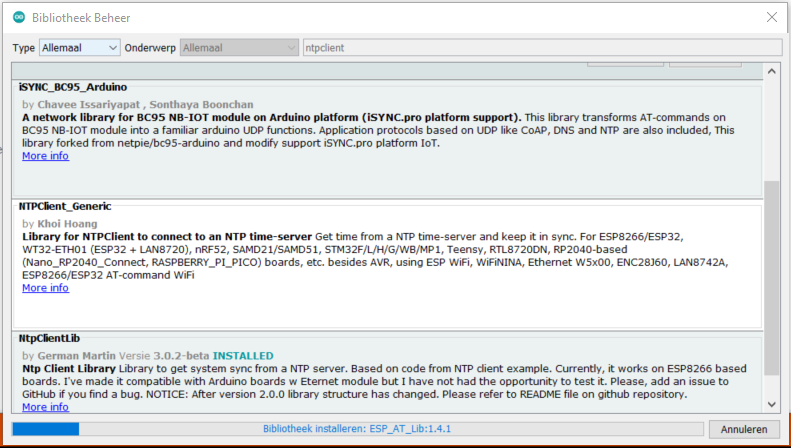Select the NTPClient_Generic library title
791x448 pixels.
coord(65,206)
